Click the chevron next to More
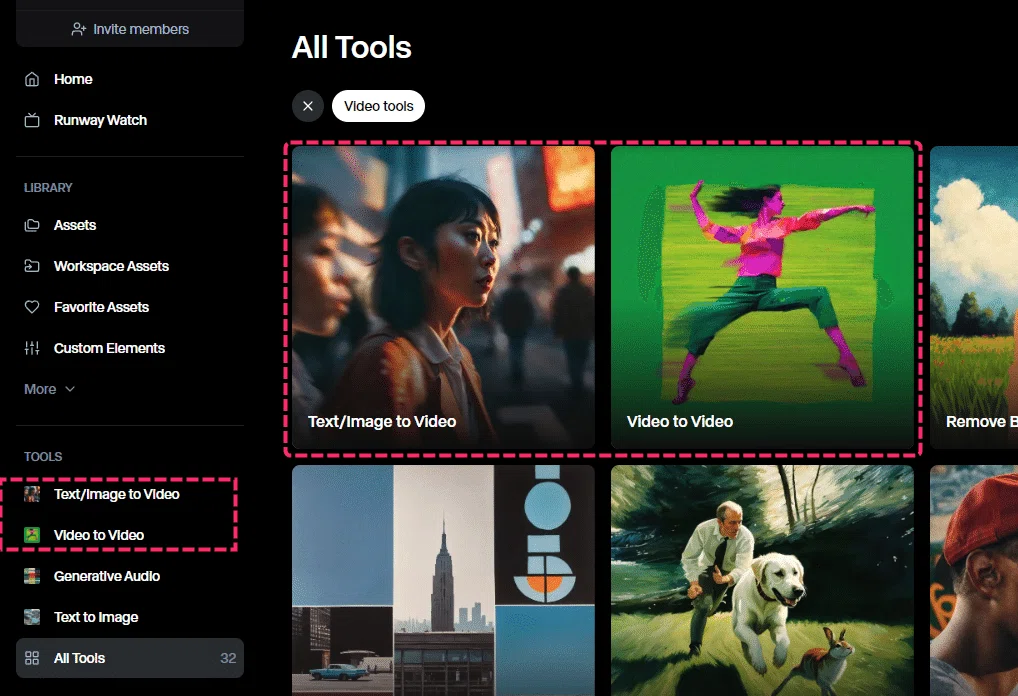The height and width of the screenshot is (696, 1018). click(70, 389)
